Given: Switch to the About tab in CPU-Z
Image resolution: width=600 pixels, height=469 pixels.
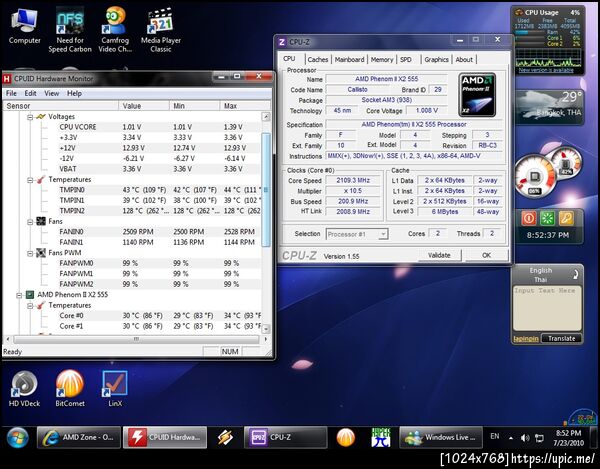Looking at the screenshot, I should [464, 60].
